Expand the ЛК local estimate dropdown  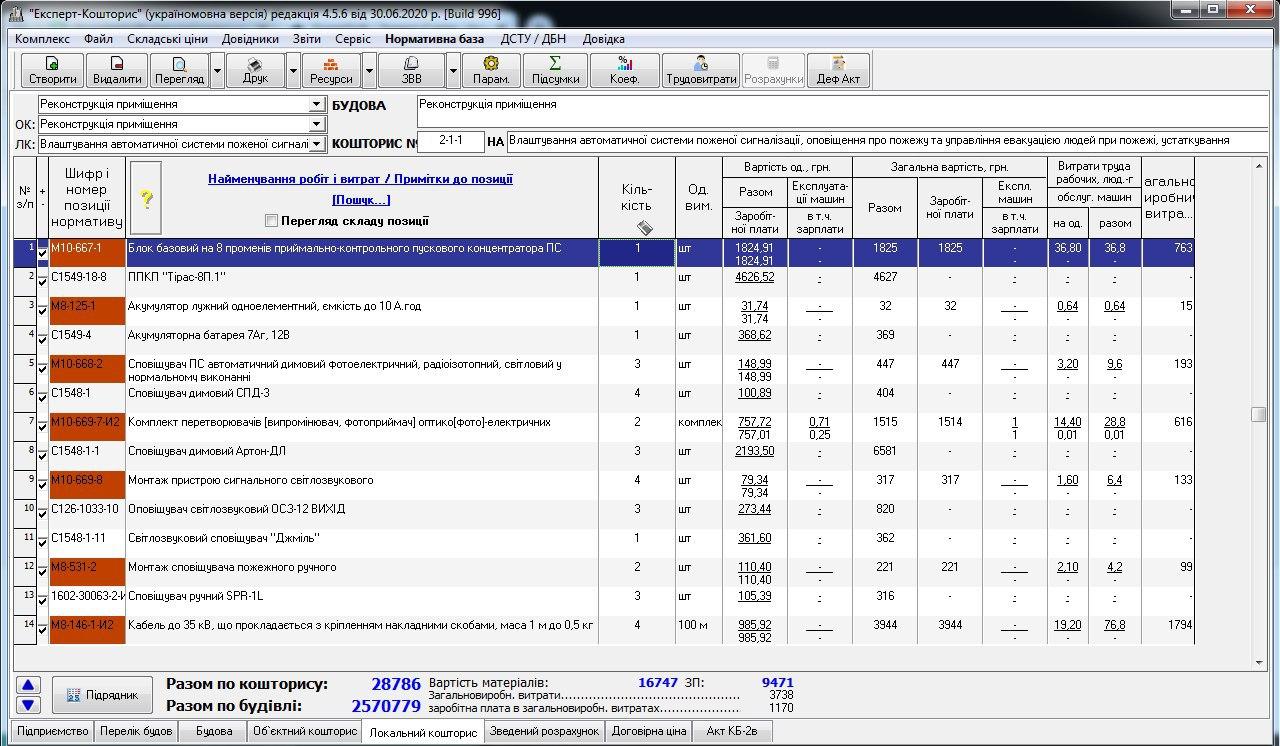pos(317,144)
